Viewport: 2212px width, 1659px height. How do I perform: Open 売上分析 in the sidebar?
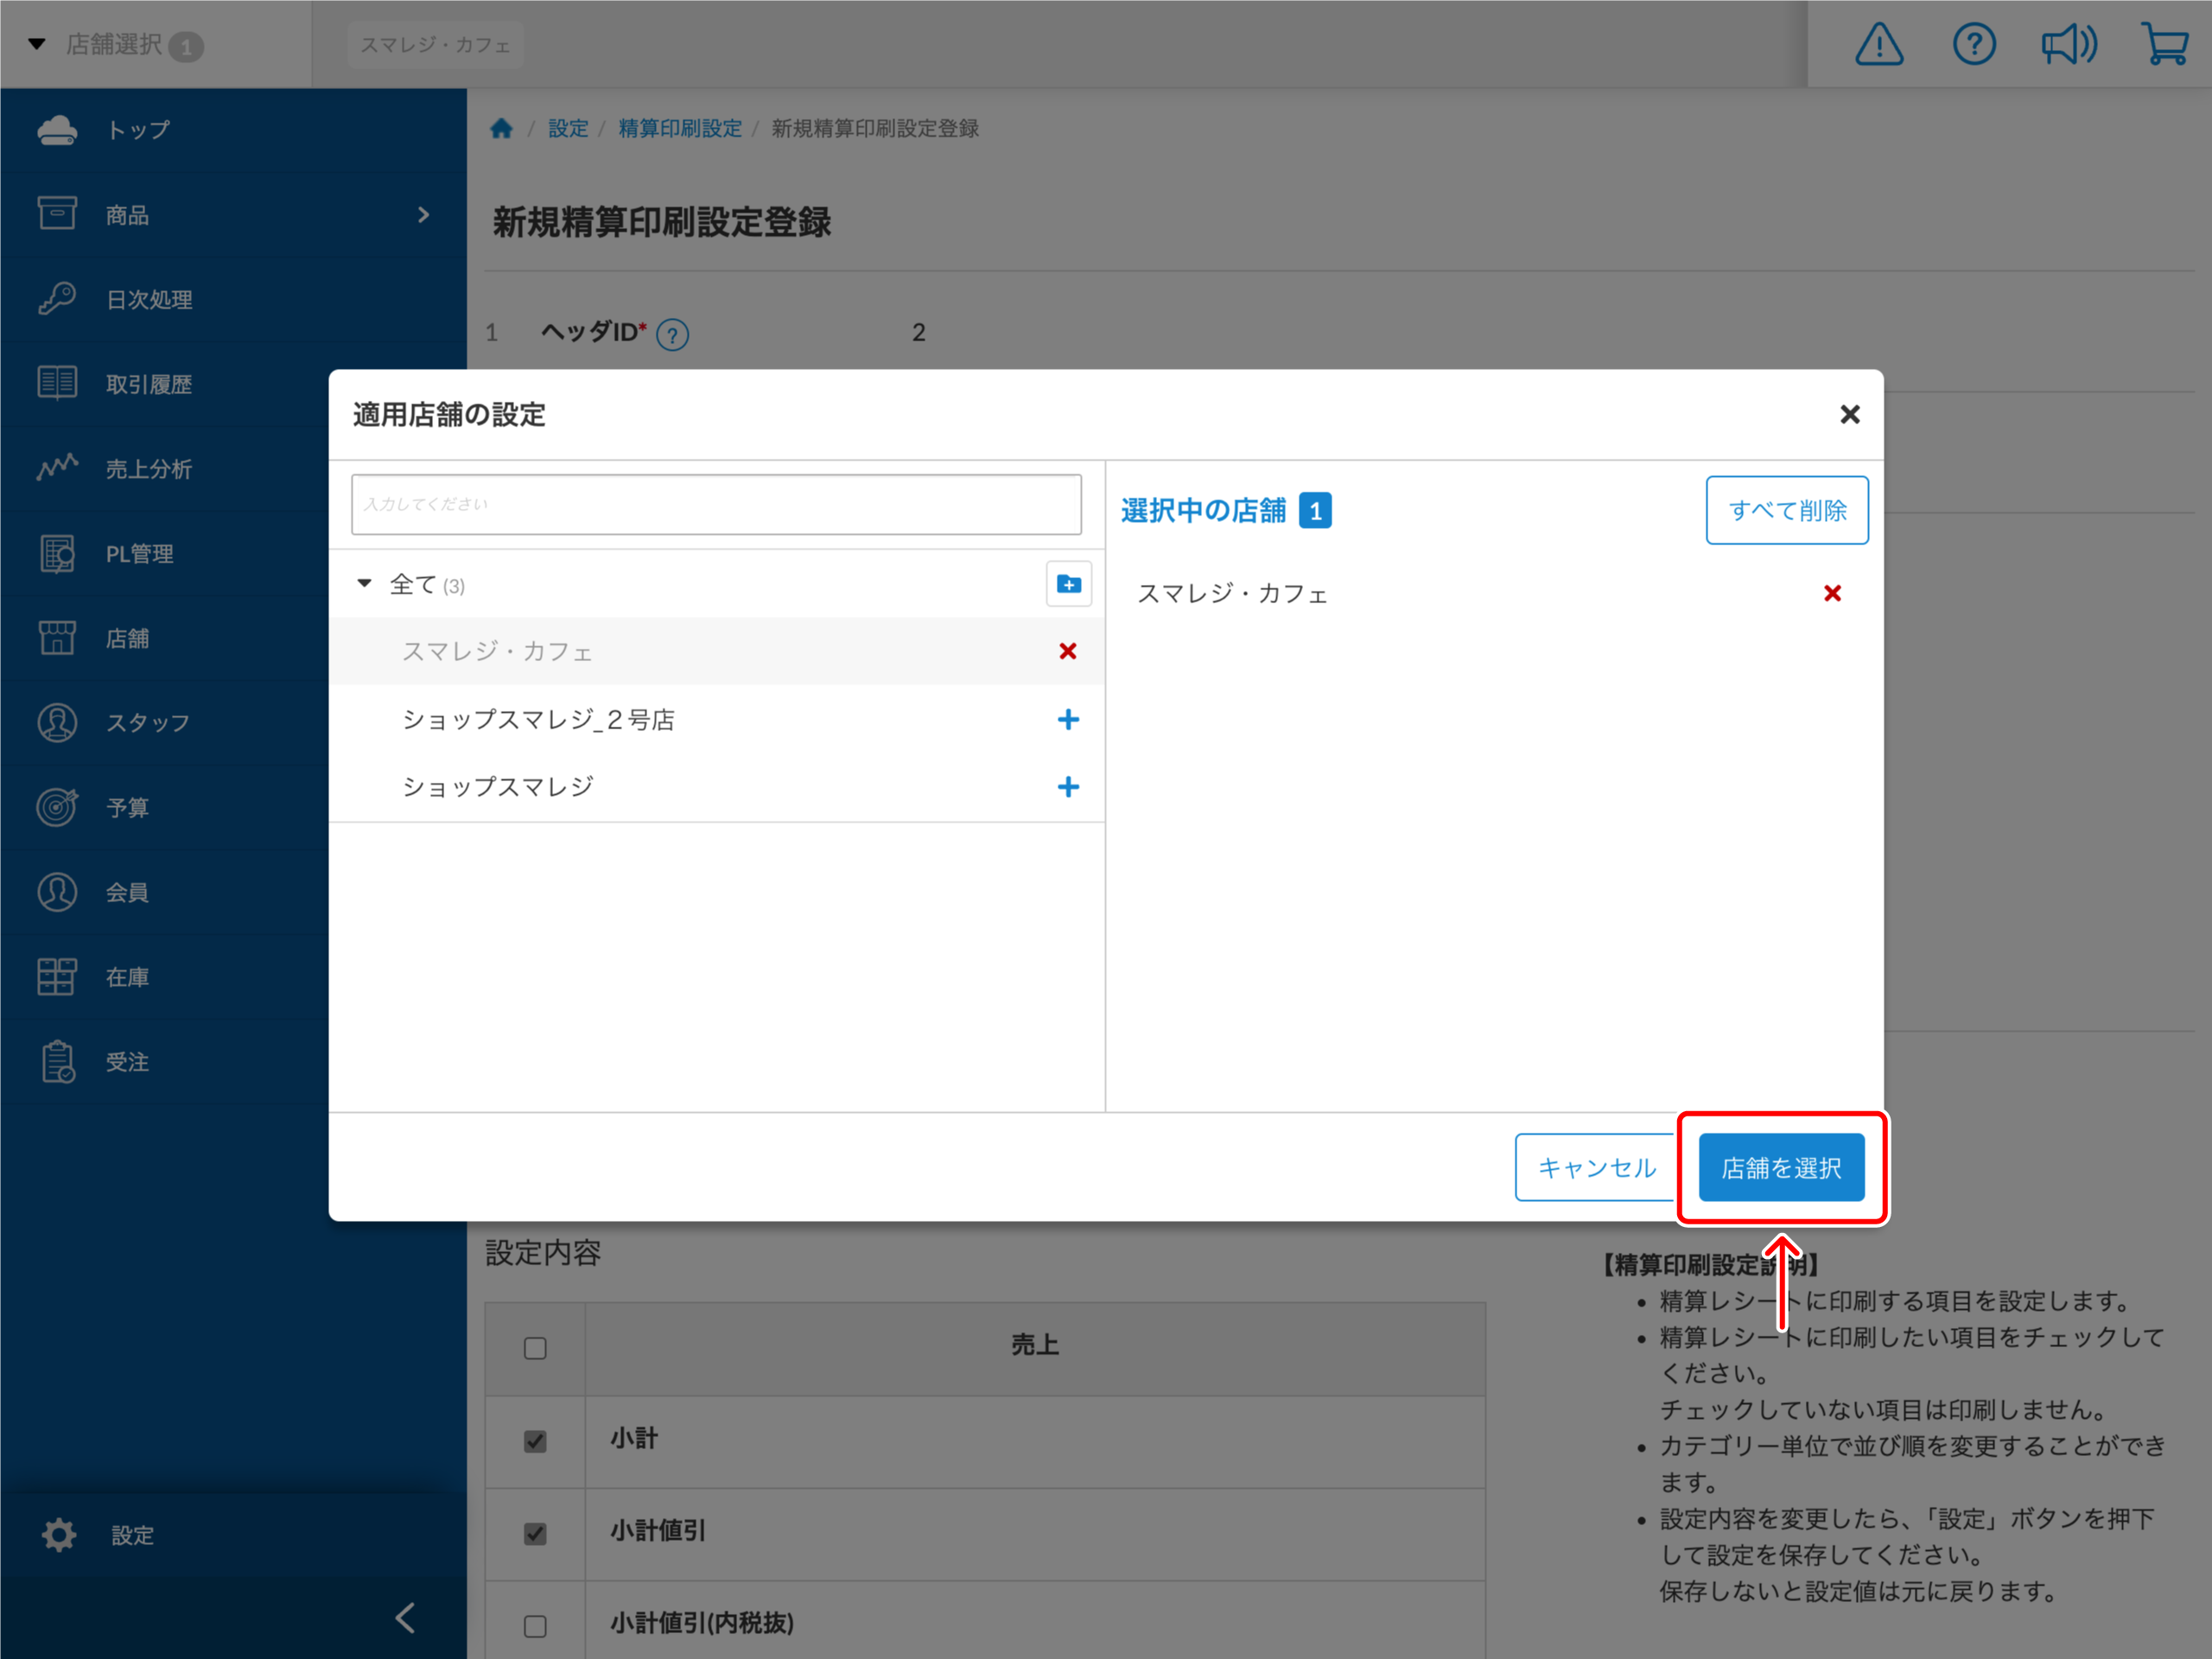pos(165,469)
